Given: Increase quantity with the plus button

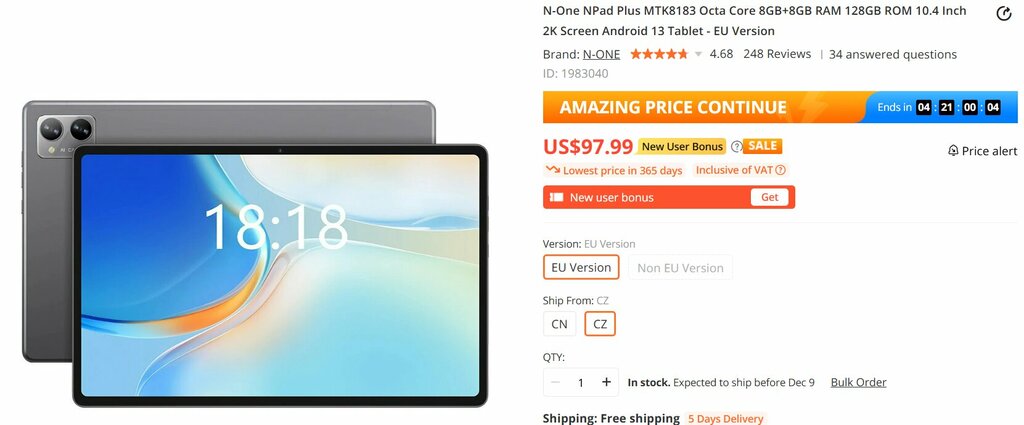Looking at the screenshot, I should (x=607, y=382).
